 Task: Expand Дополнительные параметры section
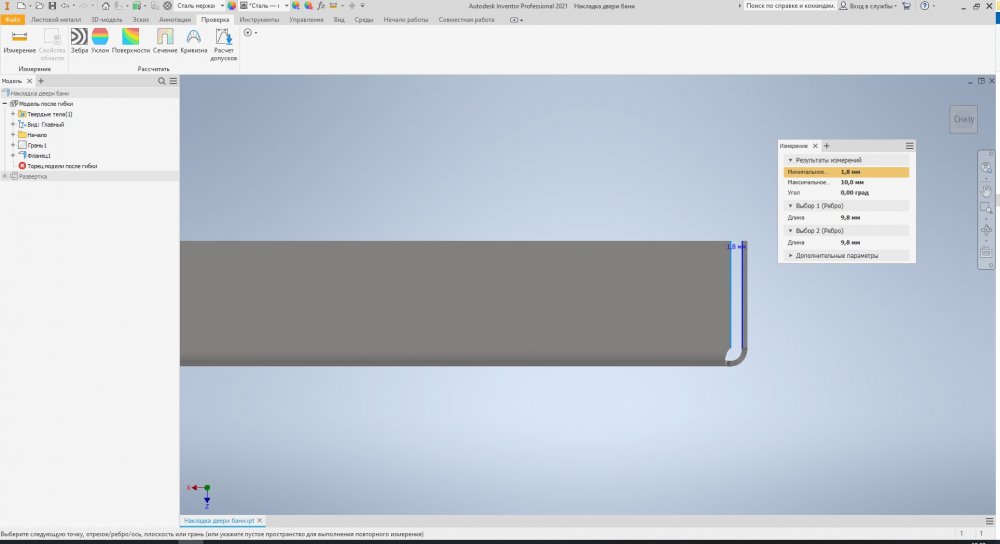coord(790,255)
